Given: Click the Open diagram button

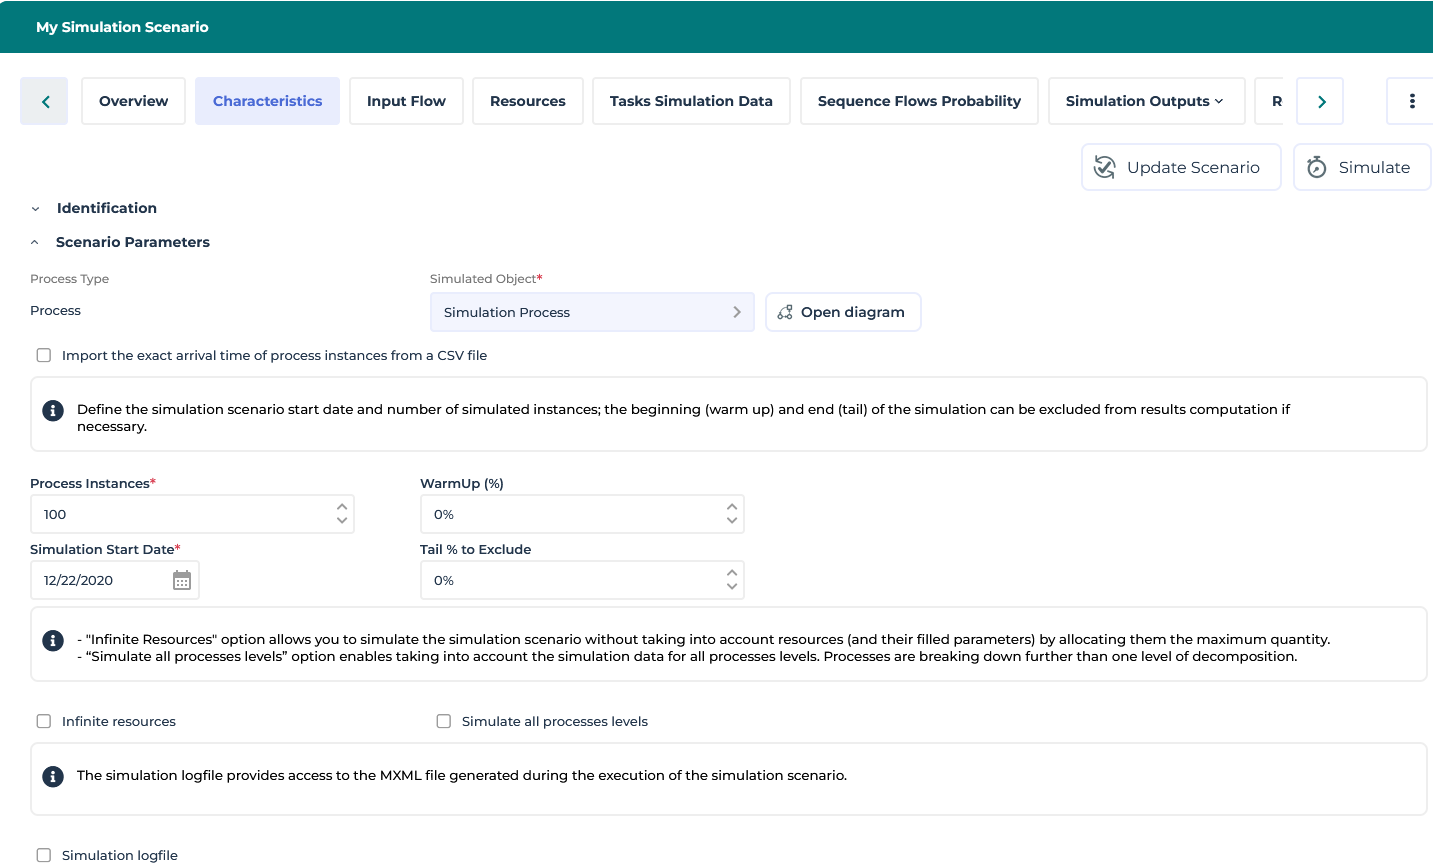Looking at the screenshot, I should [842, 312].
